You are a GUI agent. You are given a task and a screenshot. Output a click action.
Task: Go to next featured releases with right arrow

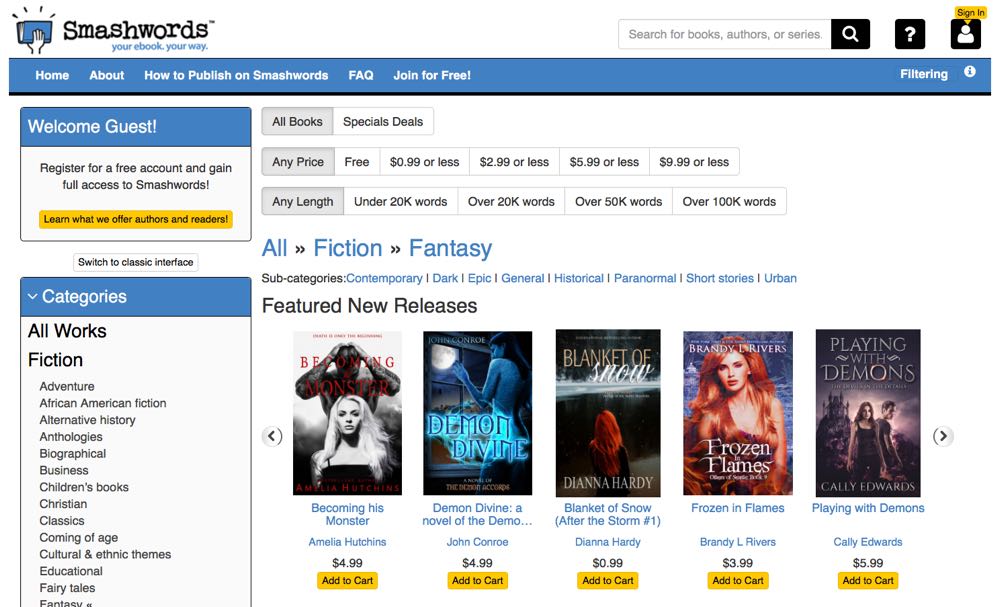(x=943, y=436)
